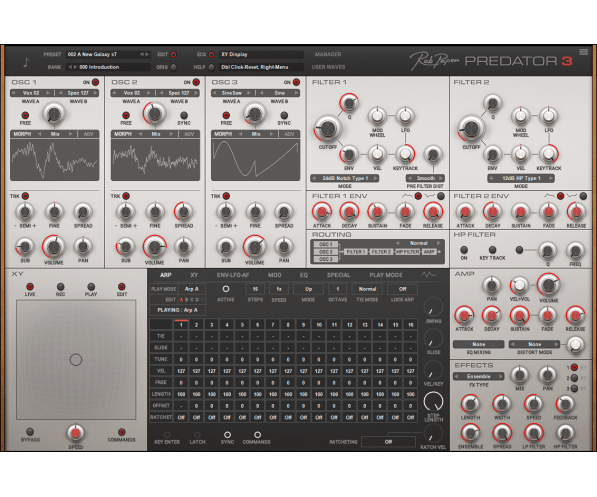Select the rising envelope shape icon in Filter 2 Env
597x497 pixels.
[549, 196]
